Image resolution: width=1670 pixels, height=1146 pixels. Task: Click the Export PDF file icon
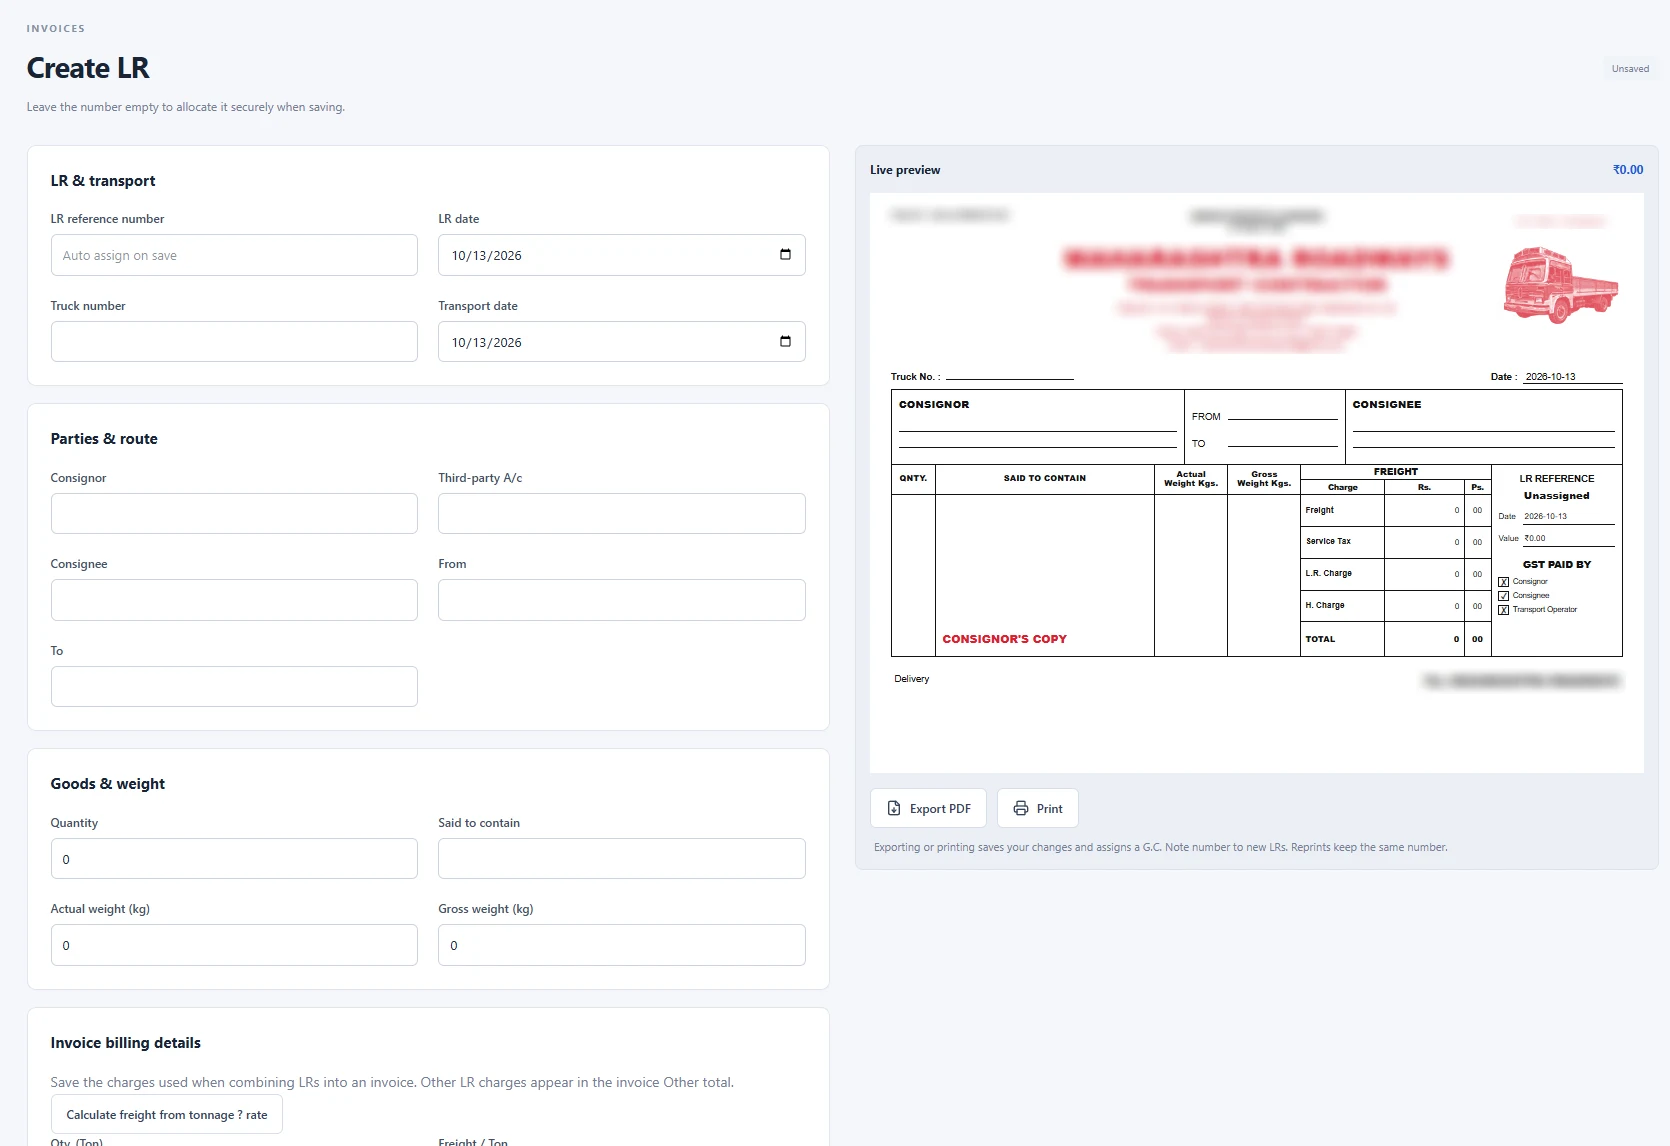(894, 808)
